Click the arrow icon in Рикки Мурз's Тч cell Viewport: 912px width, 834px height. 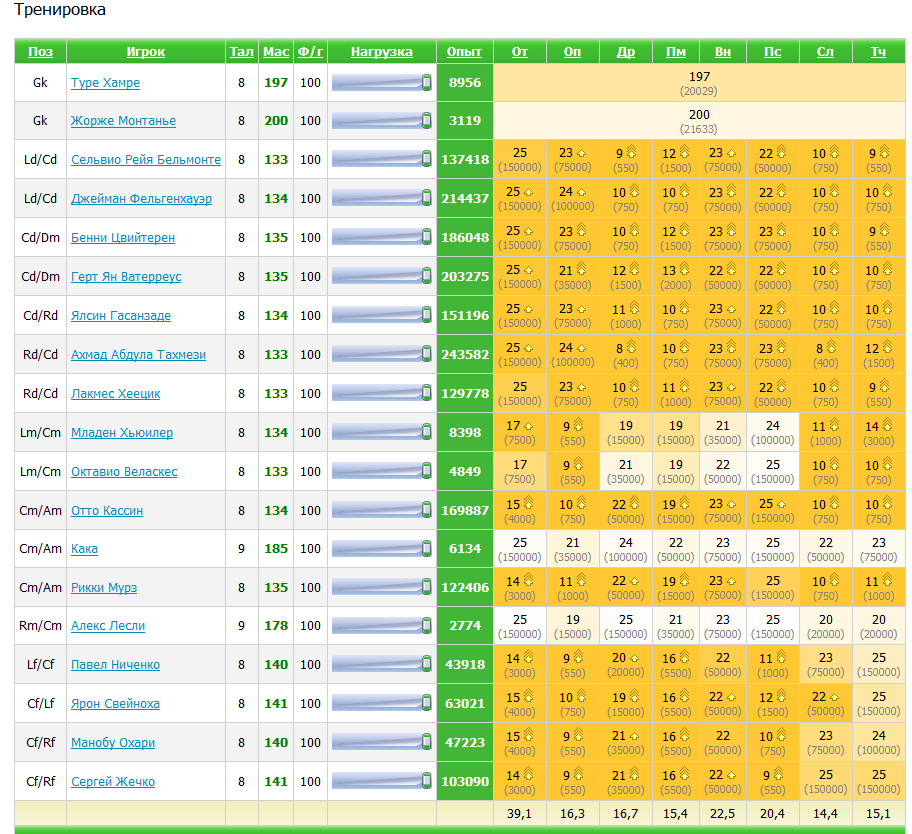pos(885,581)
